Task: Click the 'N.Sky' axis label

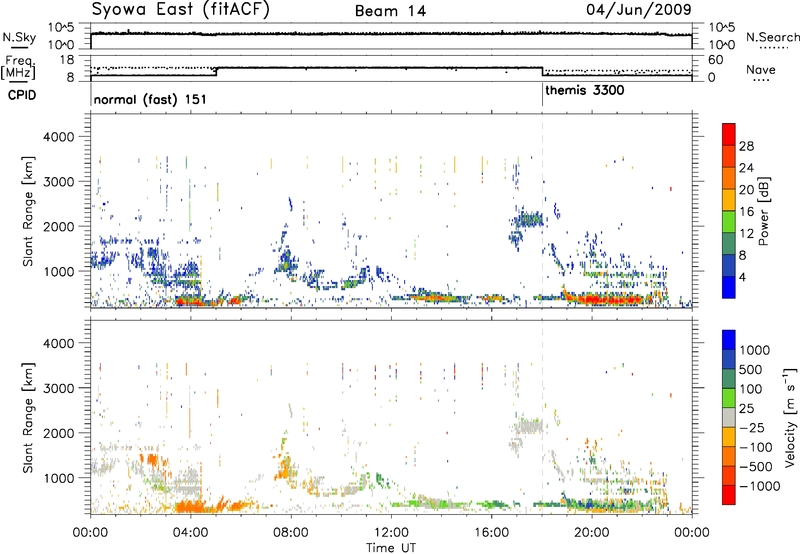Action: pos(19,37)
